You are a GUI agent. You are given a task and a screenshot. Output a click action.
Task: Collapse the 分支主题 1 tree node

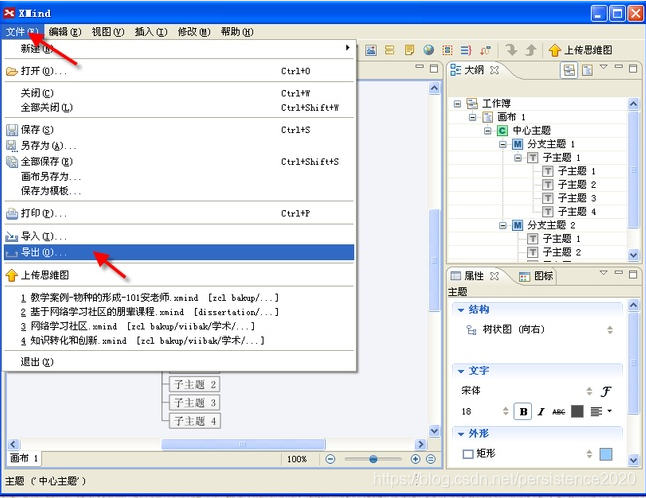[x=503, y=144]
